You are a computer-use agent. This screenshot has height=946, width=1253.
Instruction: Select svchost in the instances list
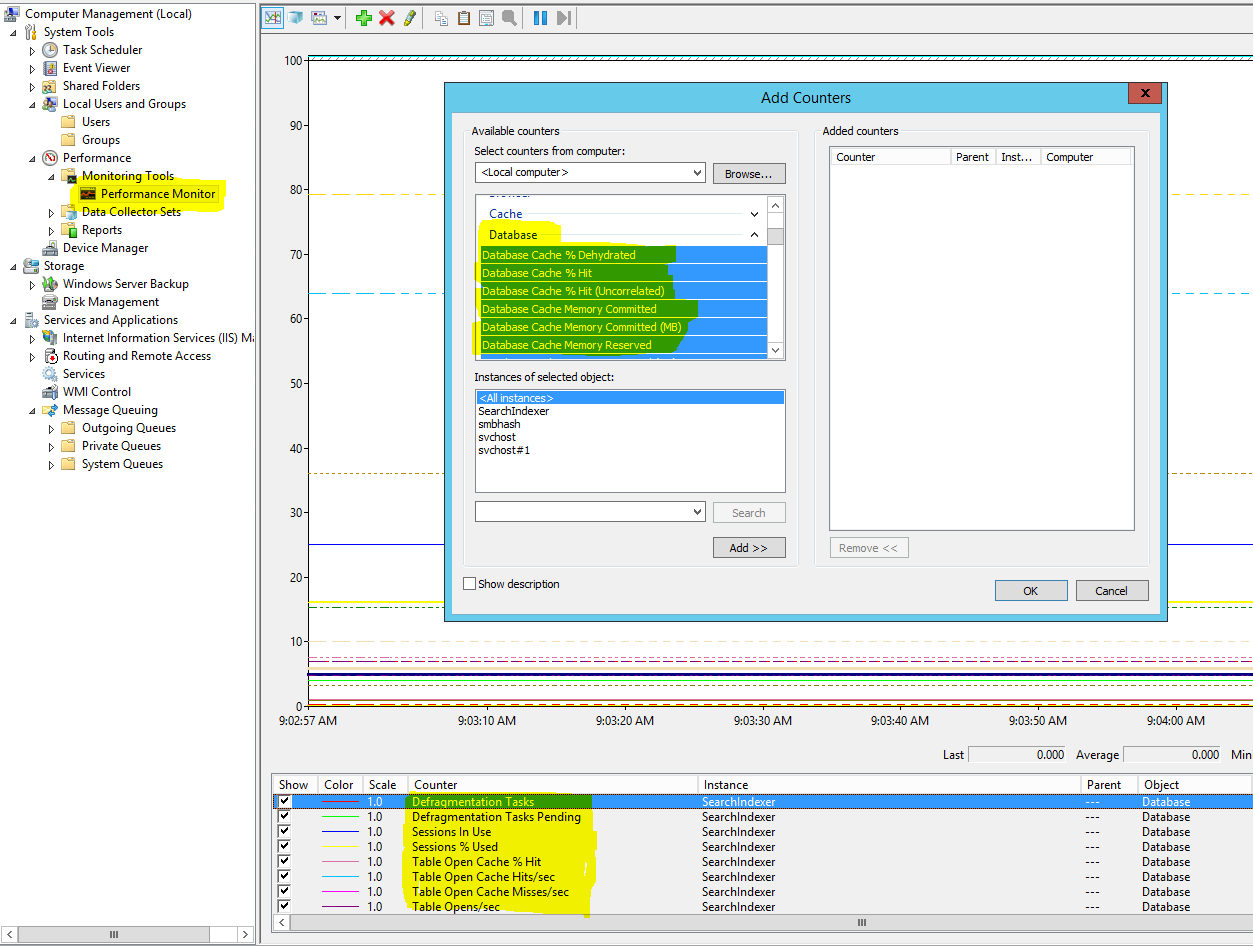point(497,437)
